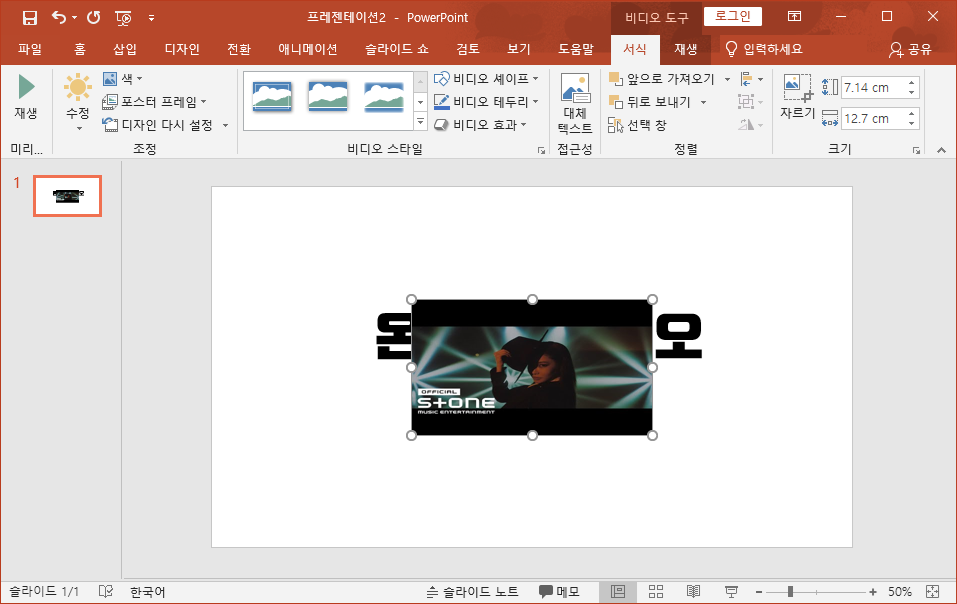Open the 비디오 스타일 dialog launcher

click(541, 150)
